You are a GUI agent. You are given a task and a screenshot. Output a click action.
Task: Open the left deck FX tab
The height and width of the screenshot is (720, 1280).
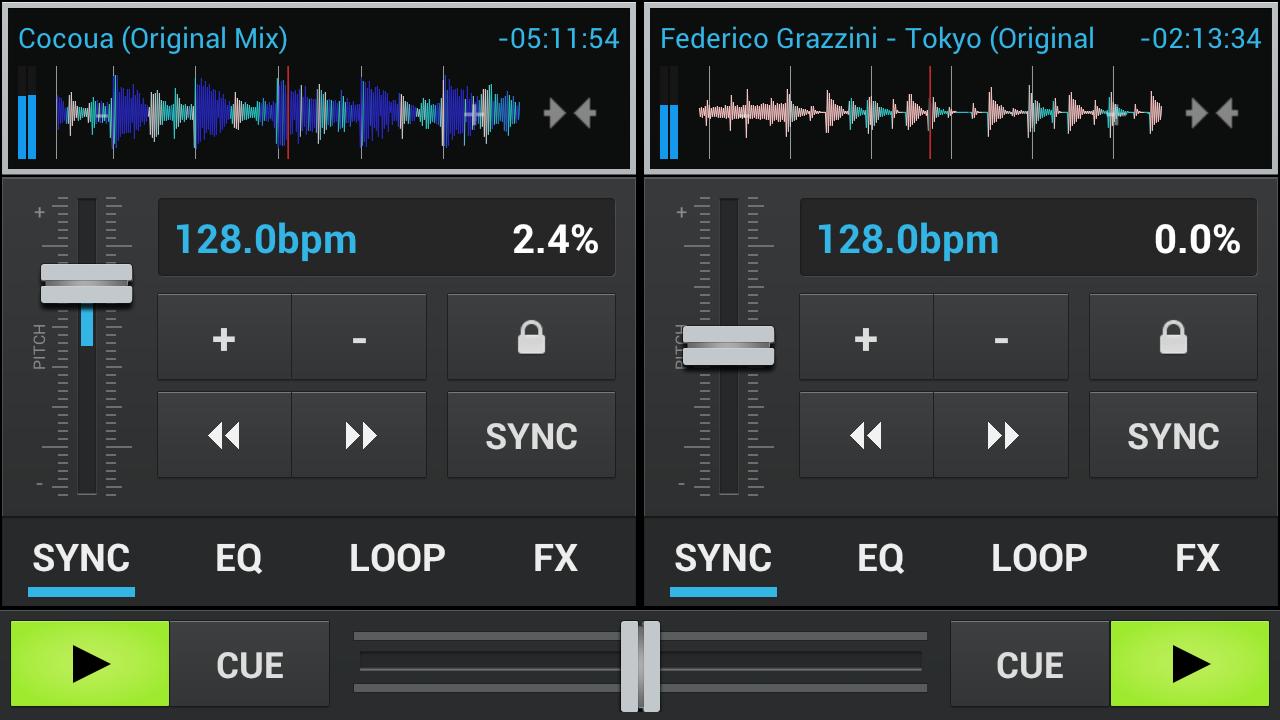[555, 558]
